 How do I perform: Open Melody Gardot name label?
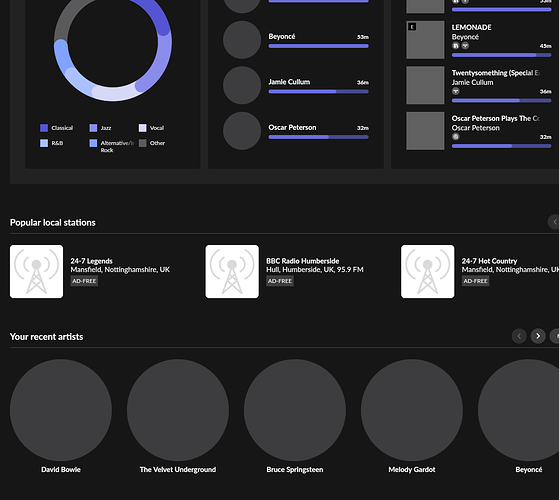pyautogui.click(x=412, y=470)
